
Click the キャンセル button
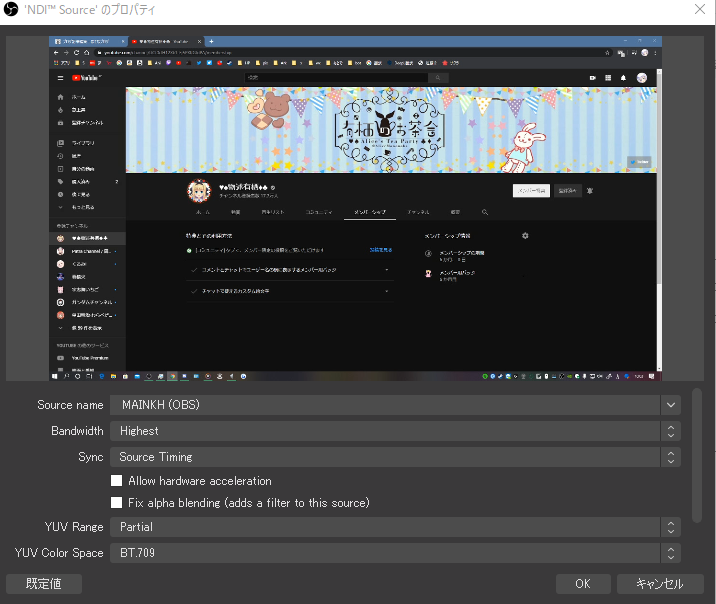point(660,584)
